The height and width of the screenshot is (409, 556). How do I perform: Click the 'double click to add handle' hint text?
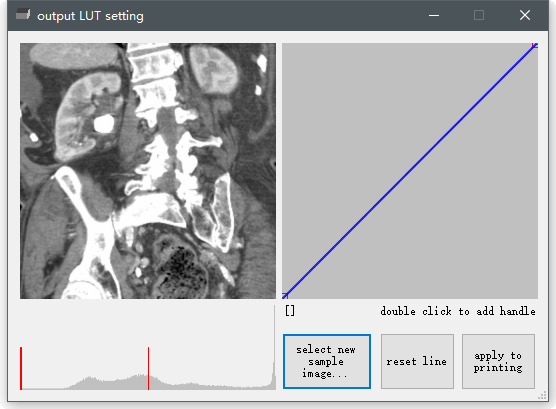(458, 311)
